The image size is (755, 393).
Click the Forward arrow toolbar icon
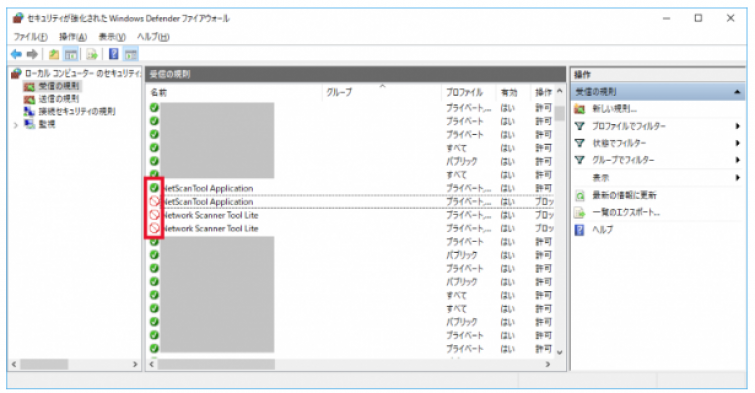[x=32, y=54]
